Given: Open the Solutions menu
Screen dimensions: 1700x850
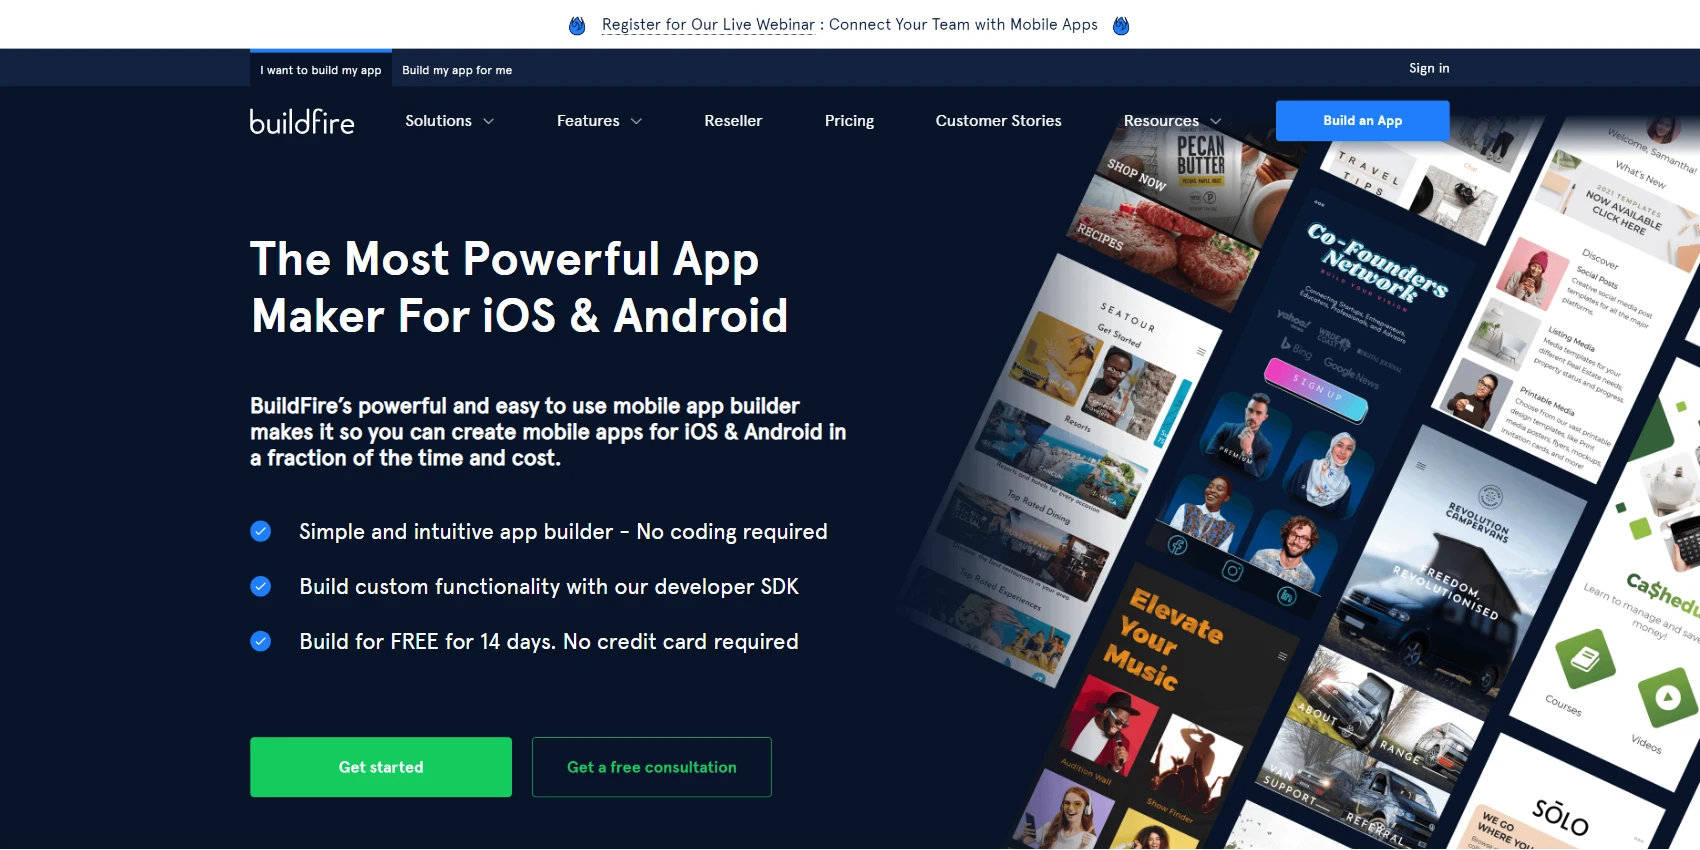Looking at the screenshot, I should pyautogui.click(x=438, y=121).
